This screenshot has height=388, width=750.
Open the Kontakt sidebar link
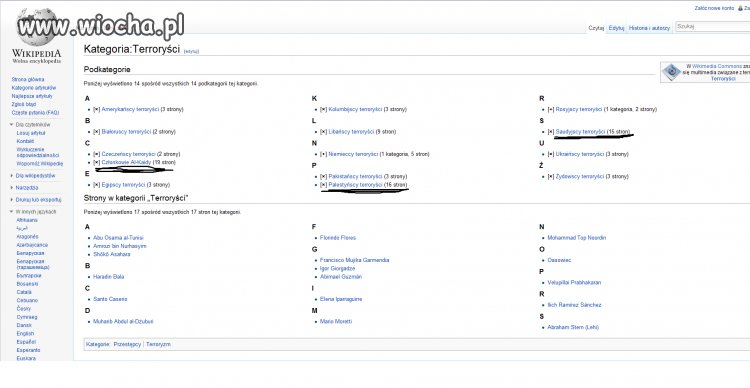[x=25, y=142]
